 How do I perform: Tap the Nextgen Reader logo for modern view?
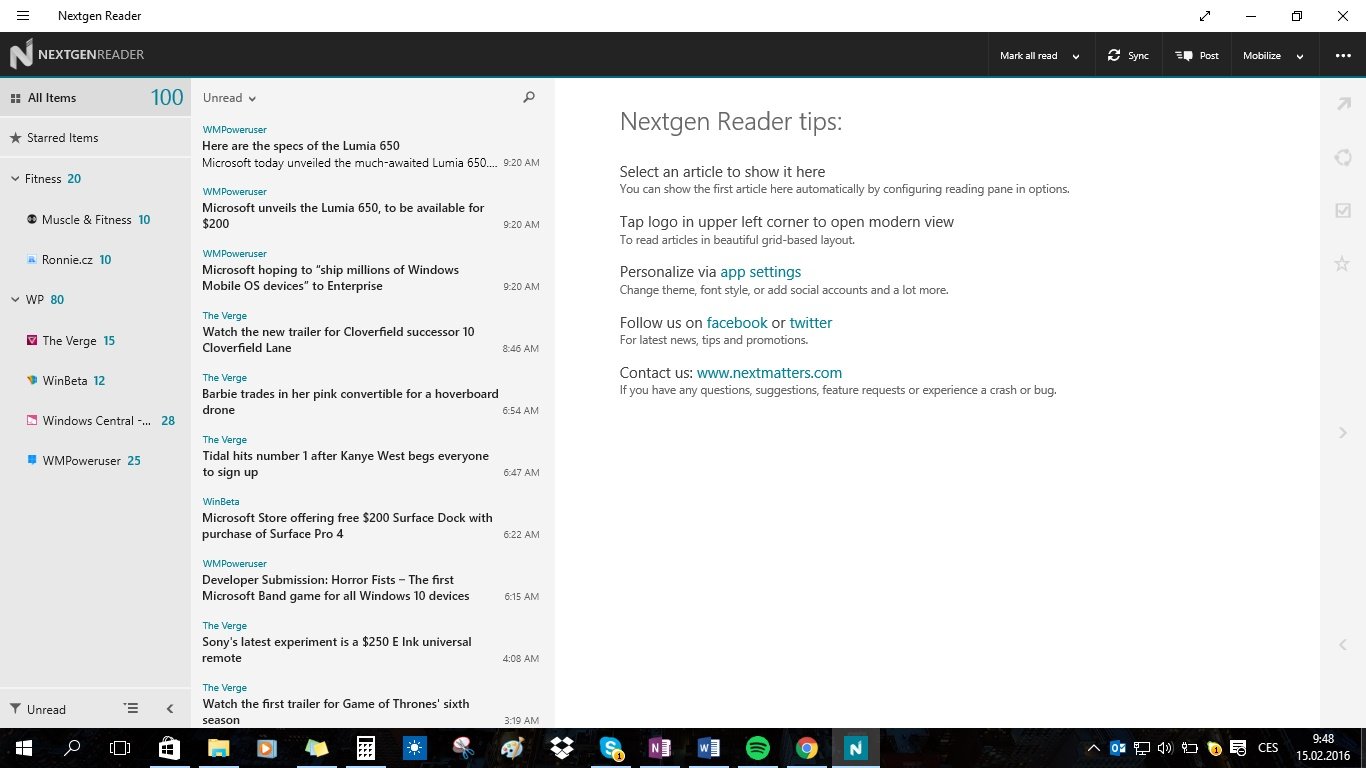pyautogui.click(x=77, y=55)
